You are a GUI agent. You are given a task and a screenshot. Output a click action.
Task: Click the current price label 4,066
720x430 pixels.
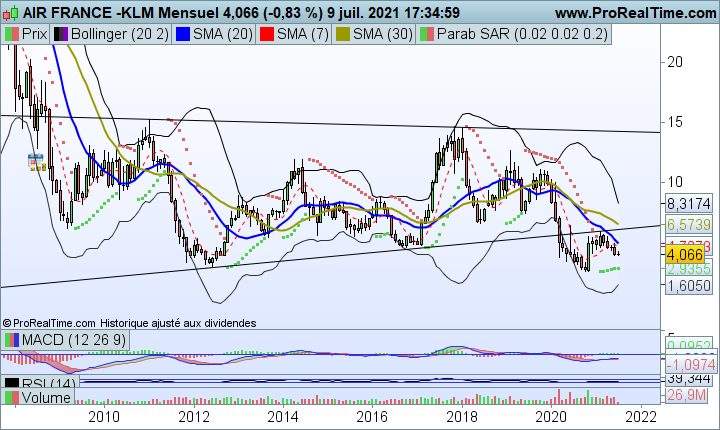(x=685, y=255)
